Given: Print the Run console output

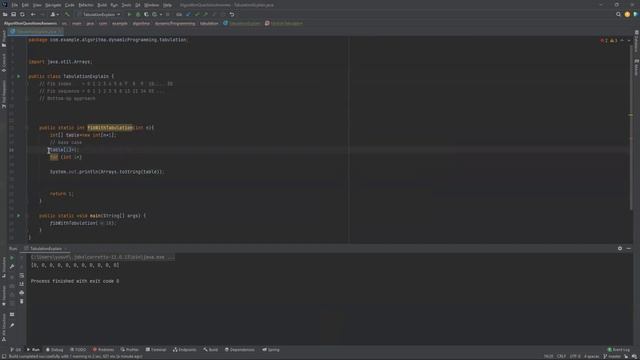Looking at the screenshot, I should click(22, 293).
